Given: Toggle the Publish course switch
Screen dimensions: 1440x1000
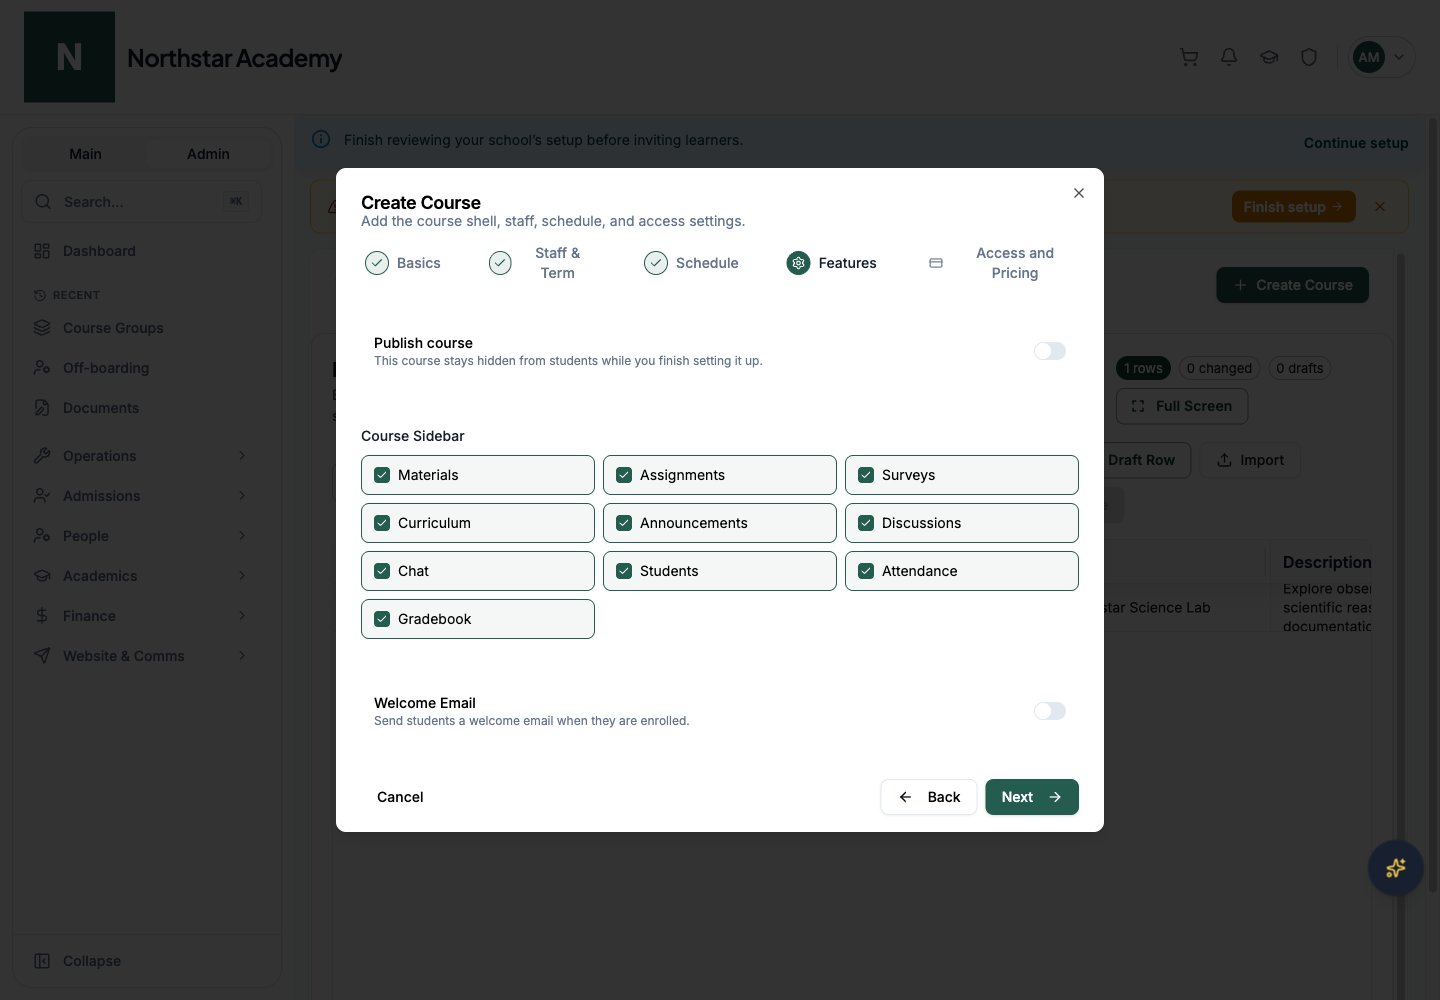Looking at the screenshot, I should tap(1050, 351).
